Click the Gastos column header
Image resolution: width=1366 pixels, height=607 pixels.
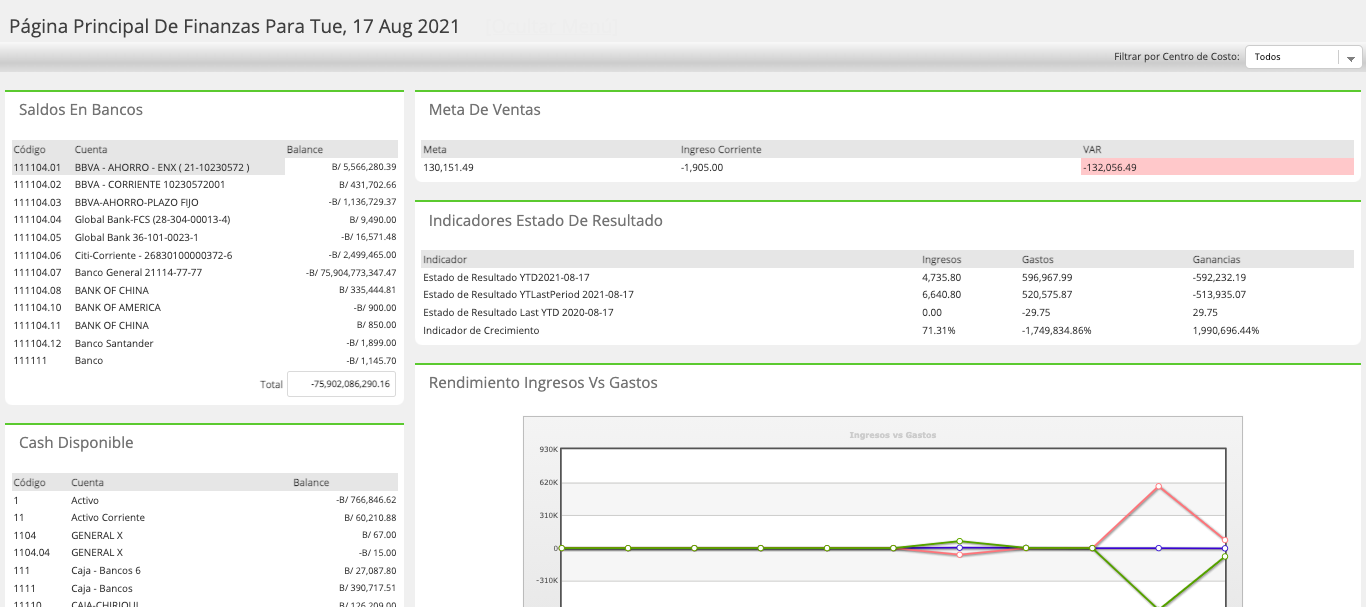coord(1038,260)
